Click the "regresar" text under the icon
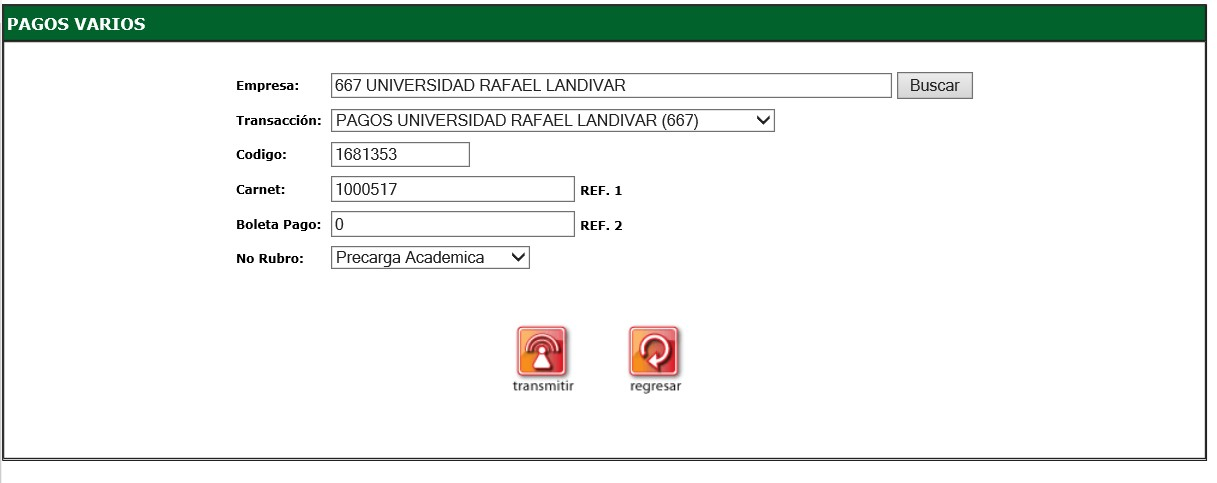The image size is (1217, 483). [x=655, y=387]
